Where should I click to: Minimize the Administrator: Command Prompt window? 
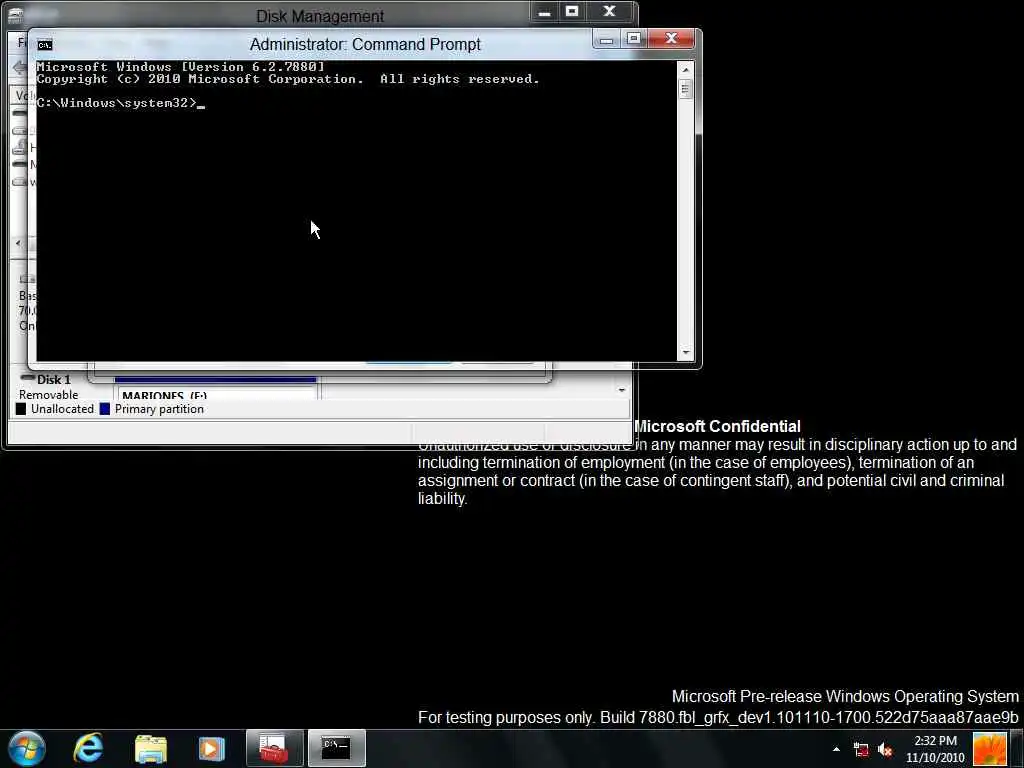606,39
